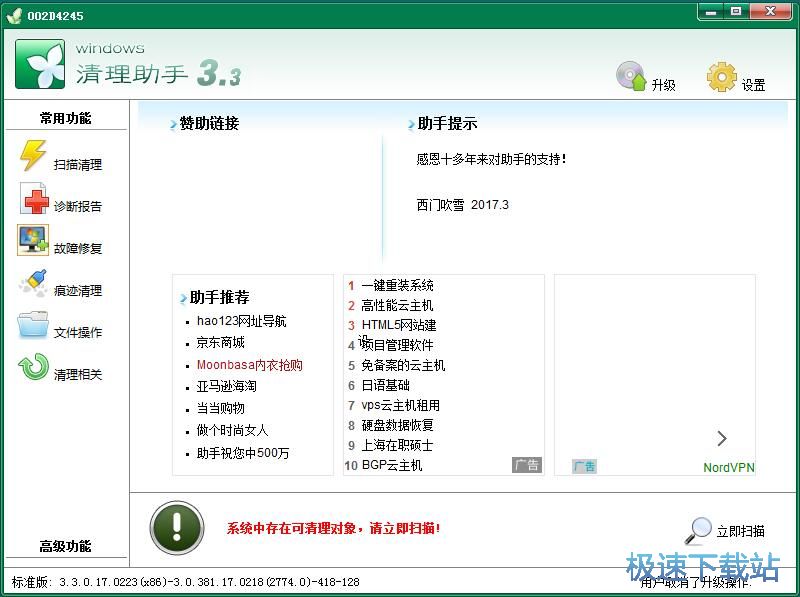Image resolution: width=800 pixels, height=597 pixels.
Task: Click the gray 广告 badge in the numbered list
Action: coord(527,465)
